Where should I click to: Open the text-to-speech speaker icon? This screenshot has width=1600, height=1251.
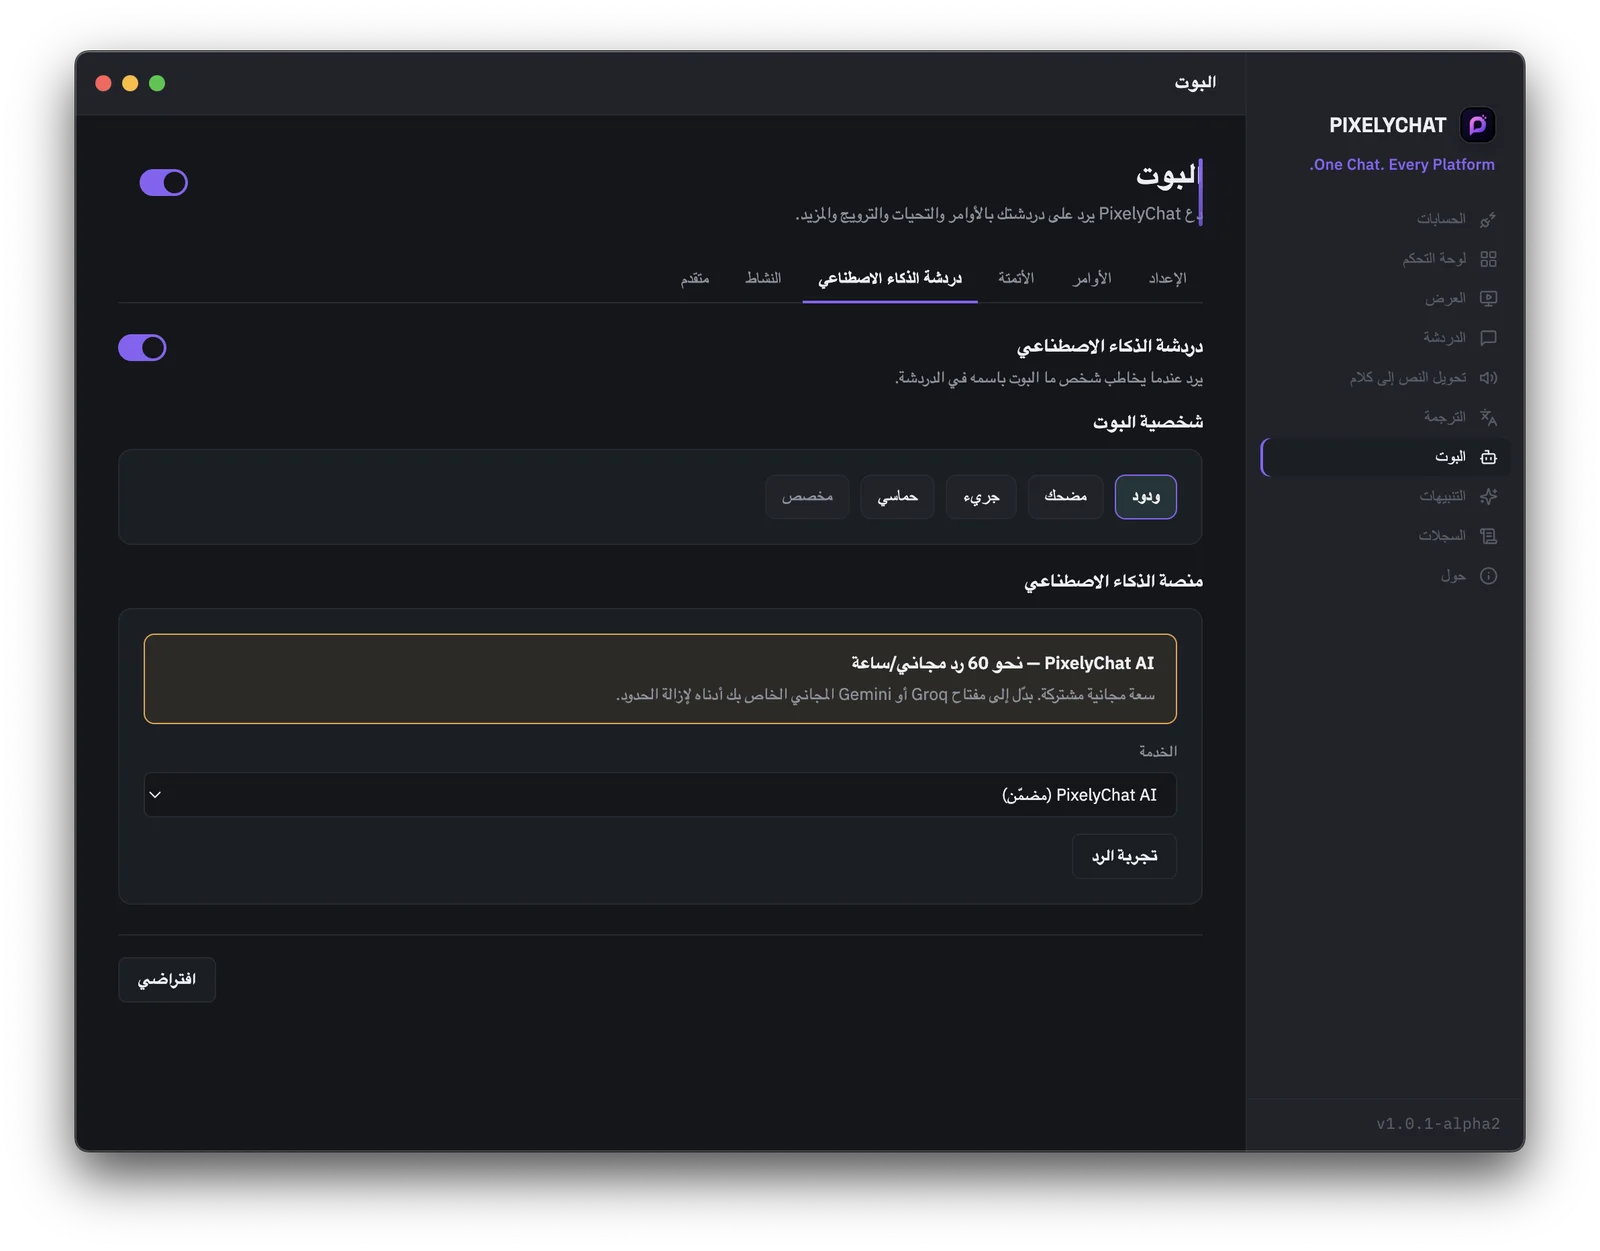1488,378
